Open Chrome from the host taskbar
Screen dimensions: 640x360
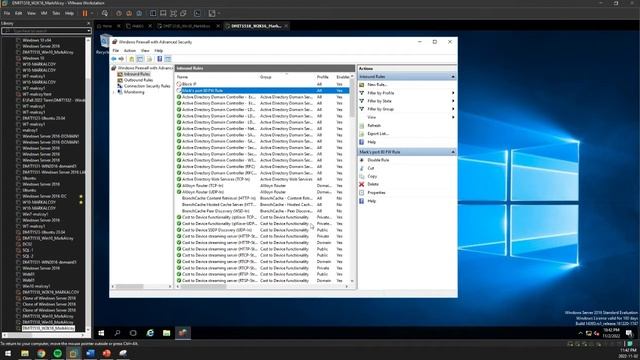pyautogui.click(x=41, y=353)
